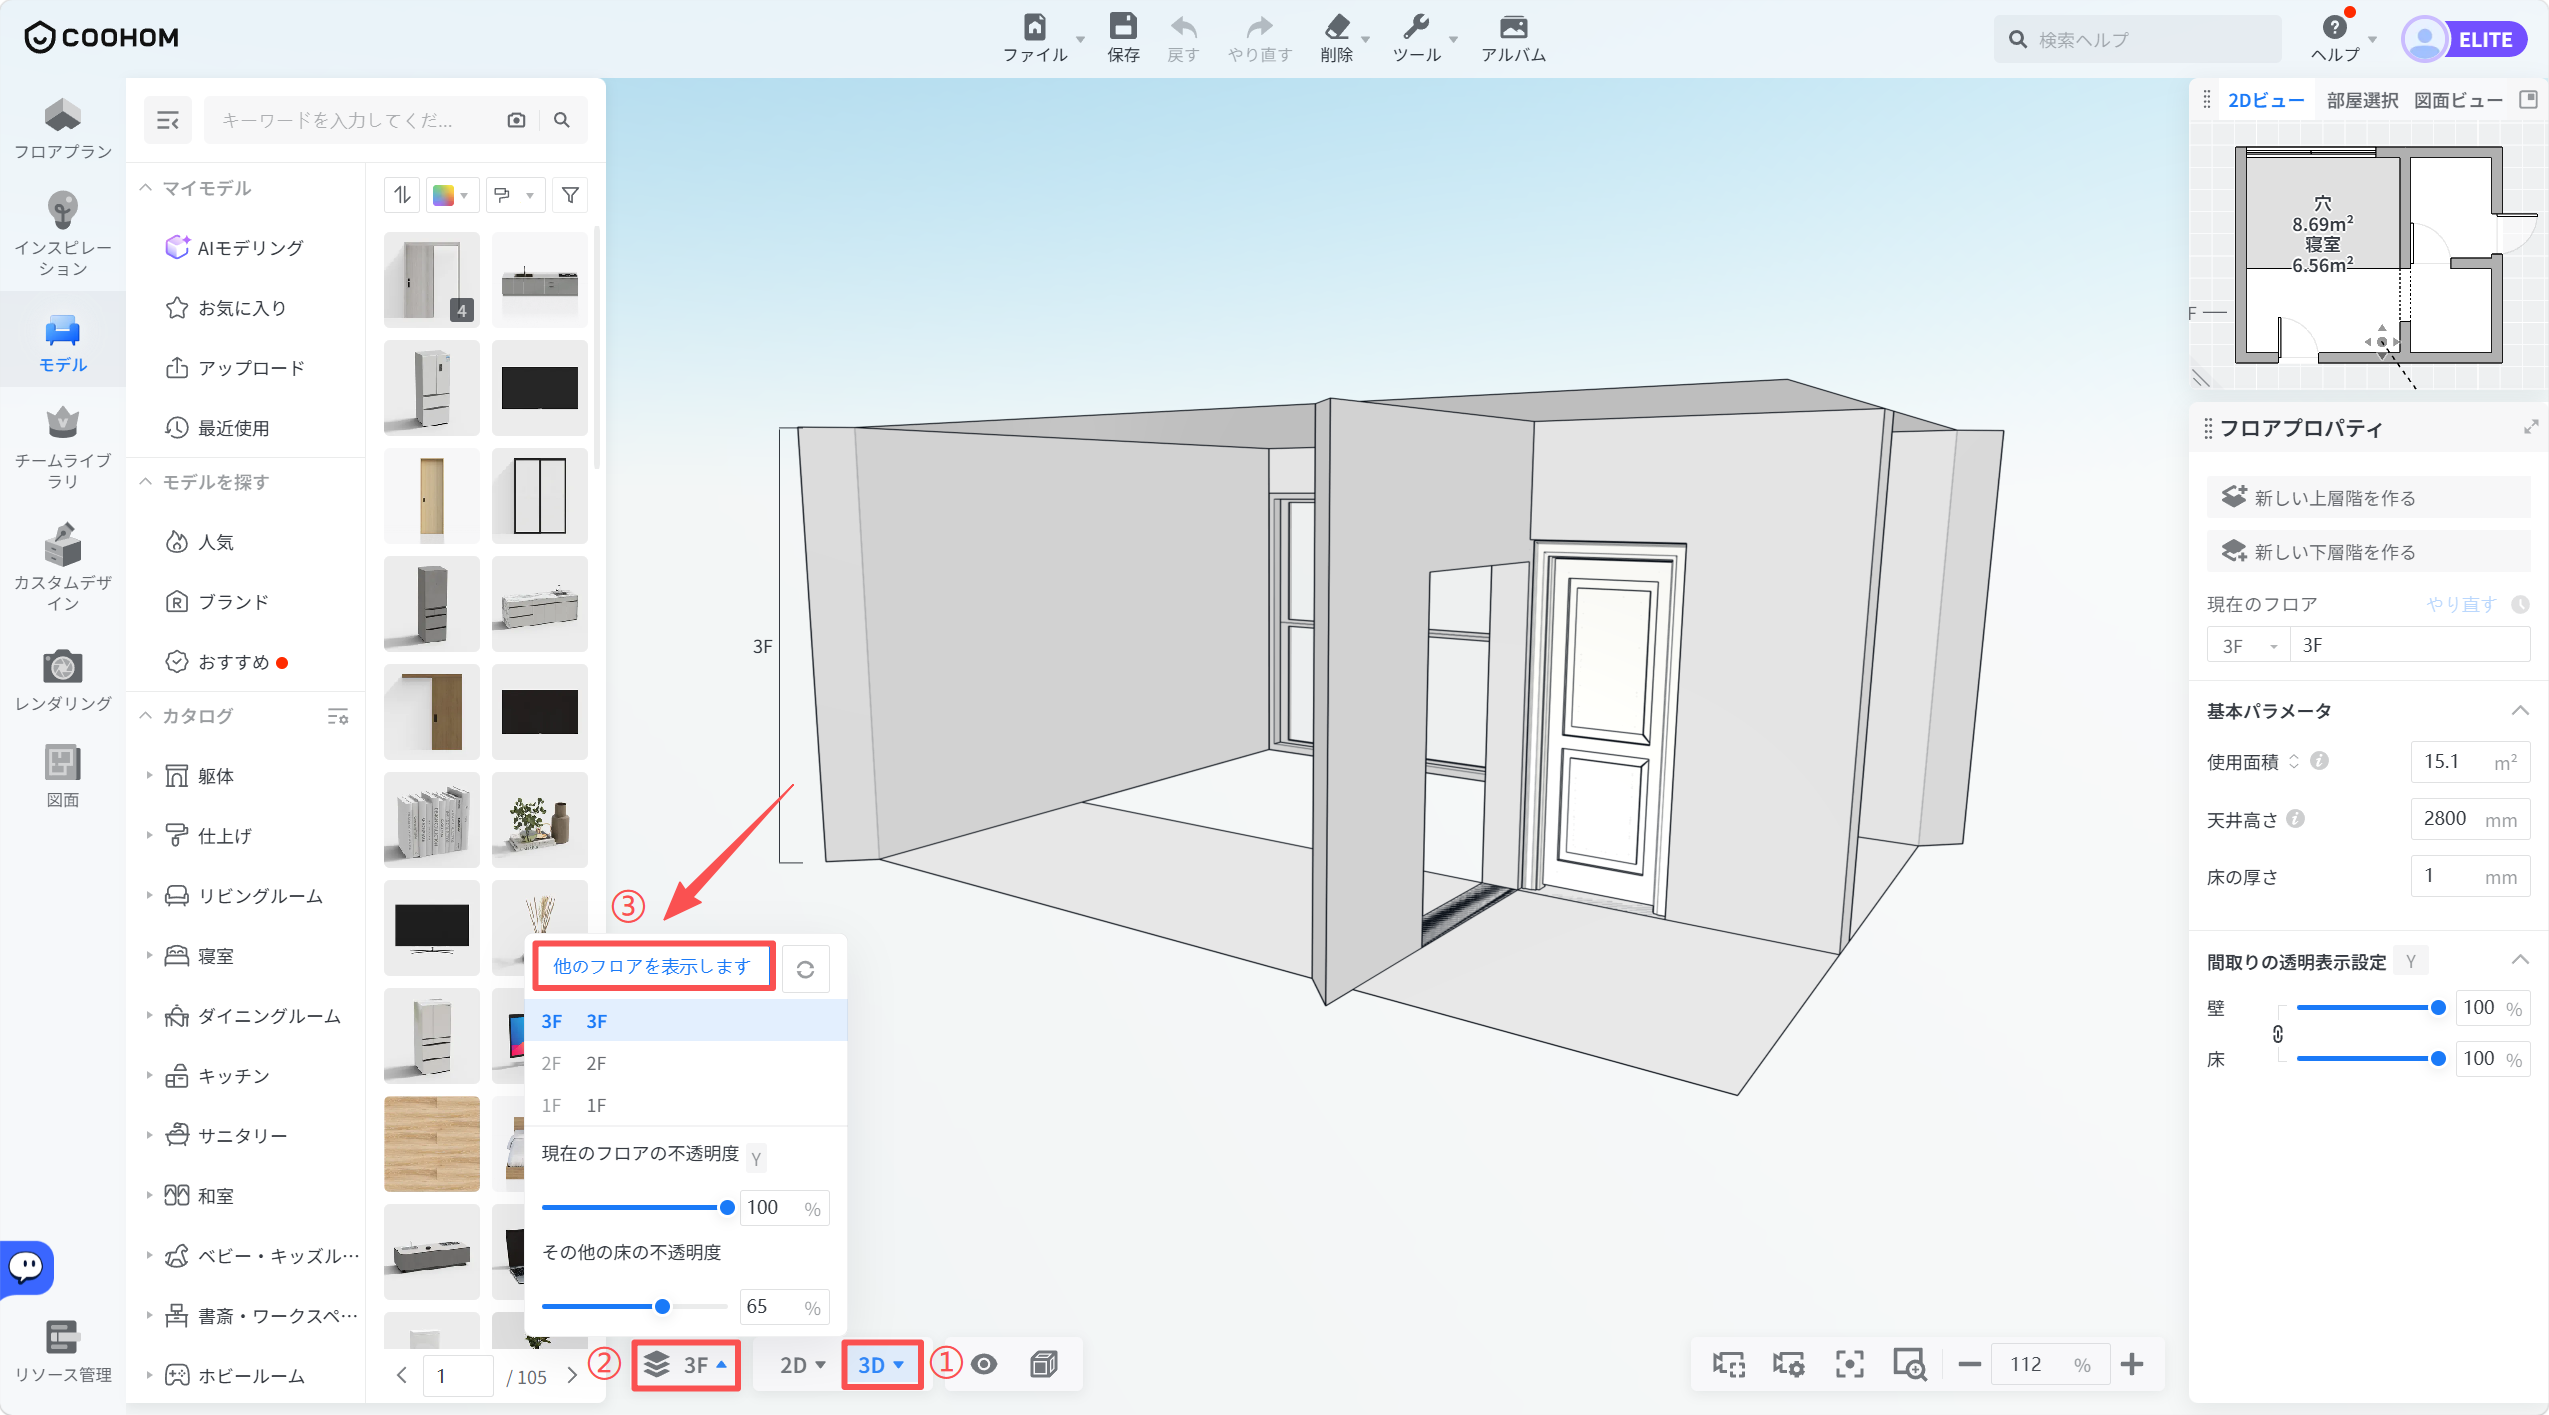2549x1415 pixels.
Task: Refresh the floor list
Action: click(805, 969)
